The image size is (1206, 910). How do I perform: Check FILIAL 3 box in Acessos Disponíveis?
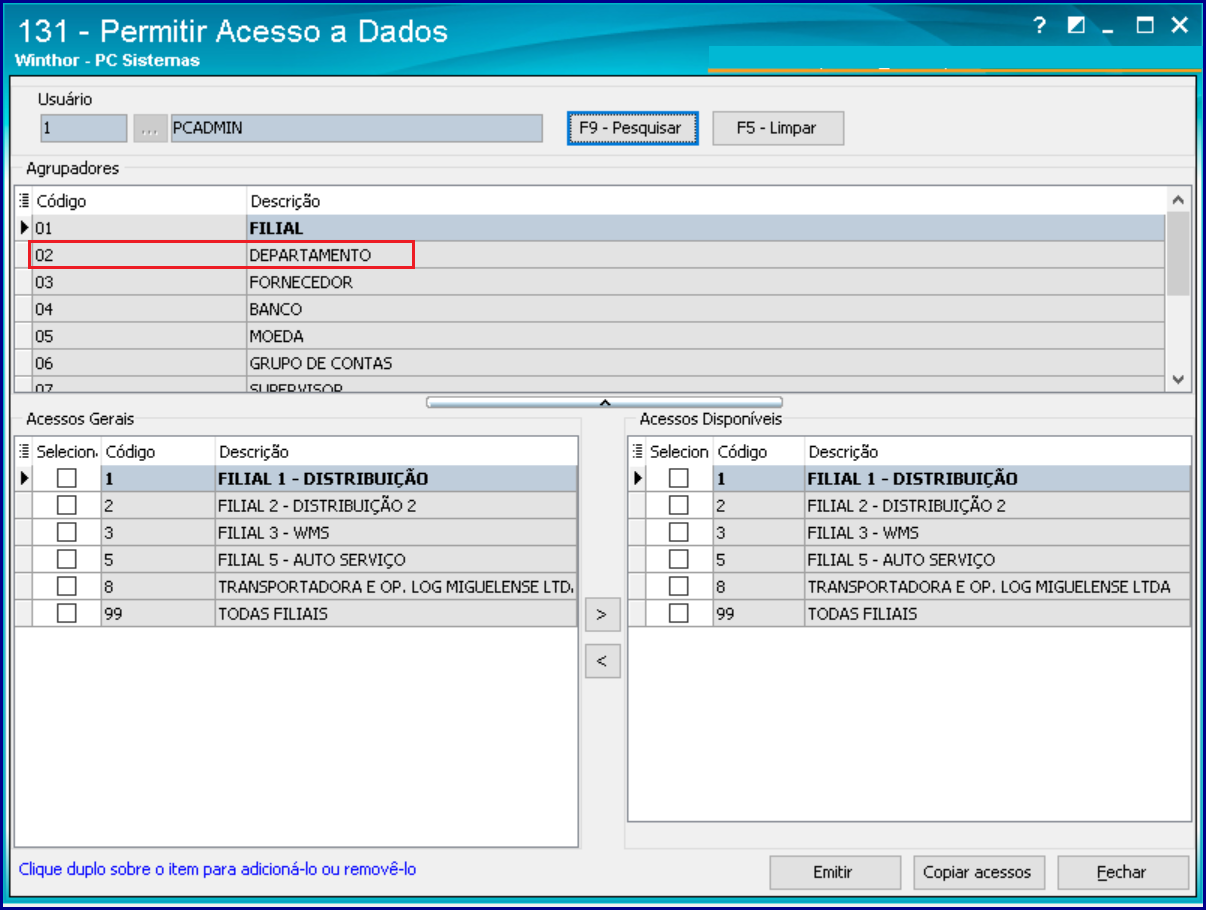pos(679,533)
